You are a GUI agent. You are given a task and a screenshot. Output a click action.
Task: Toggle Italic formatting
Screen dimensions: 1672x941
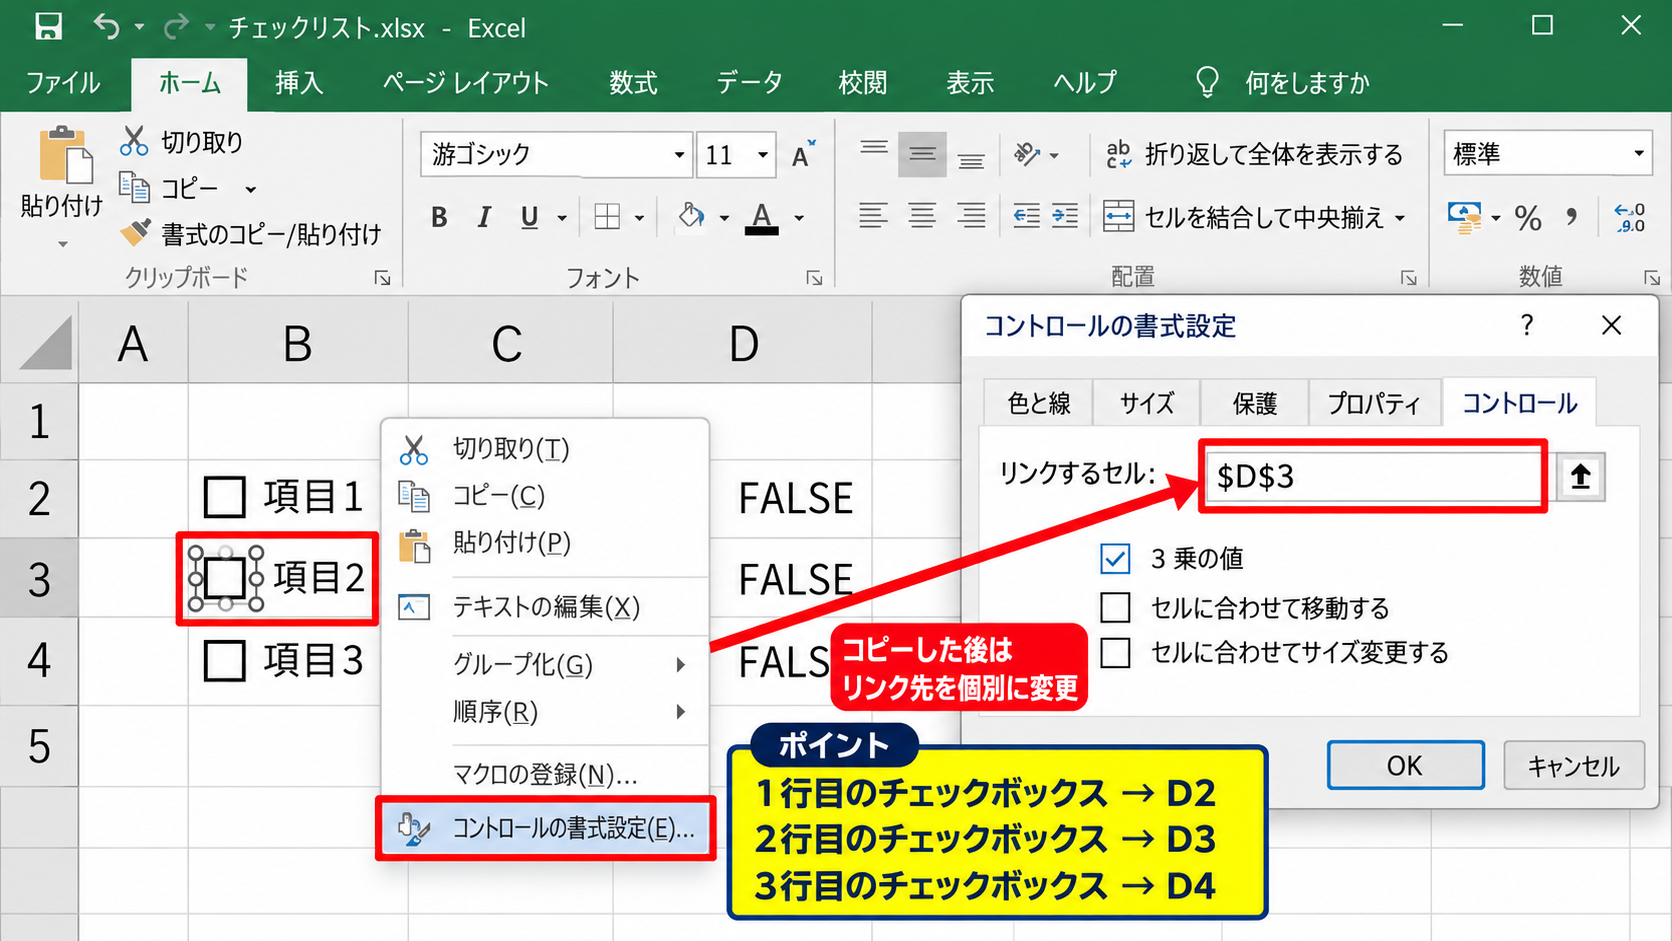tap(484, 217)
